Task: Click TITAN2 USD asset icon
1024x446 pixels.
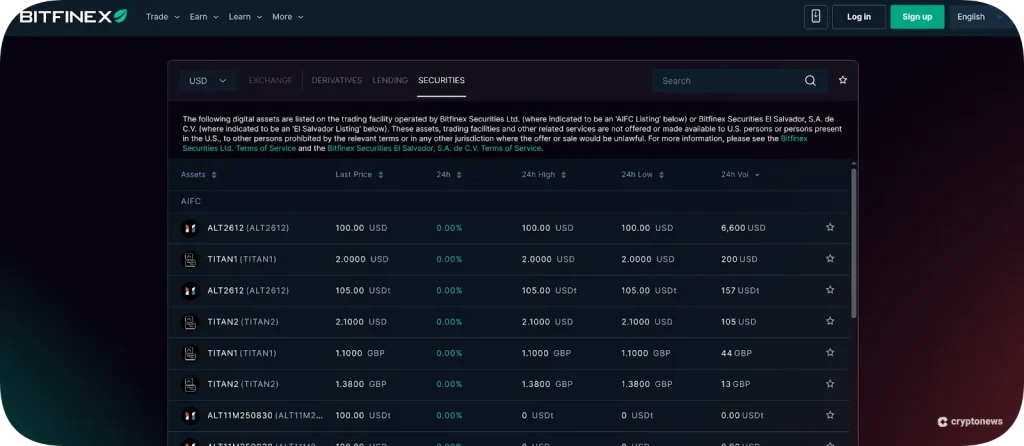Action: point(189,322)
